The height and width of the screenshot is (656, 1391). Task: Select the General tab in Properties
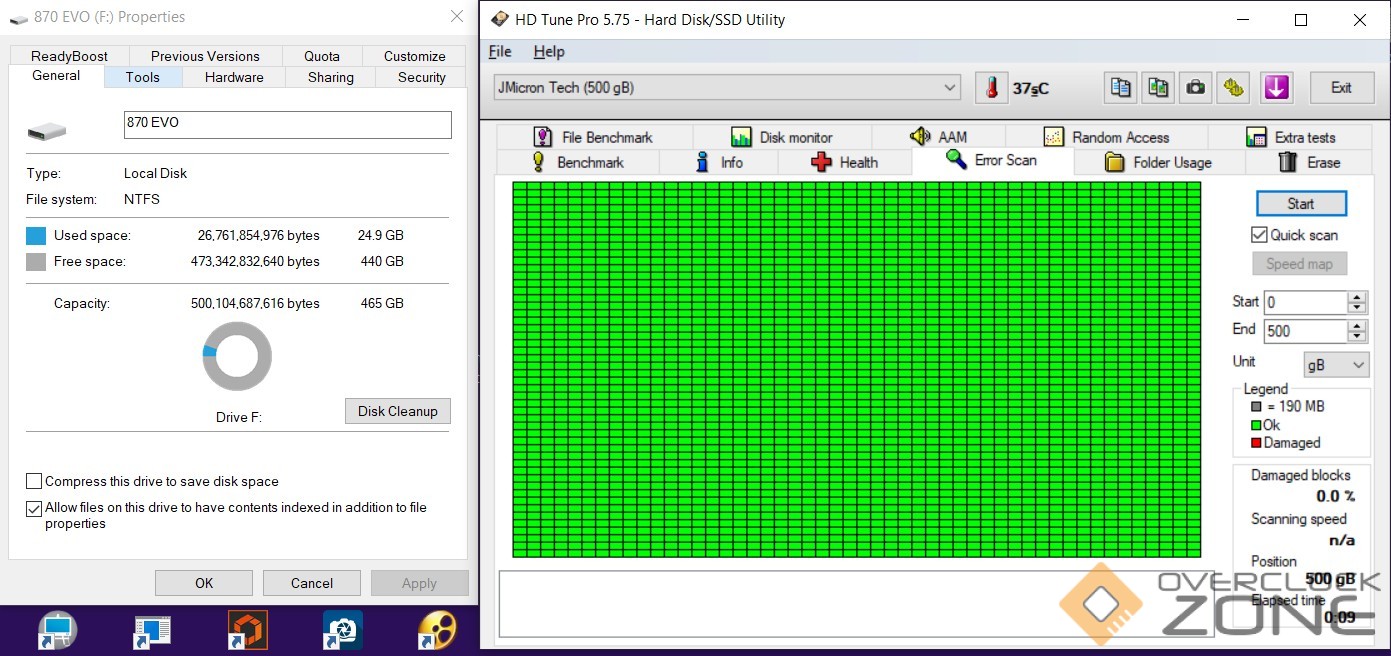[56, 75]
